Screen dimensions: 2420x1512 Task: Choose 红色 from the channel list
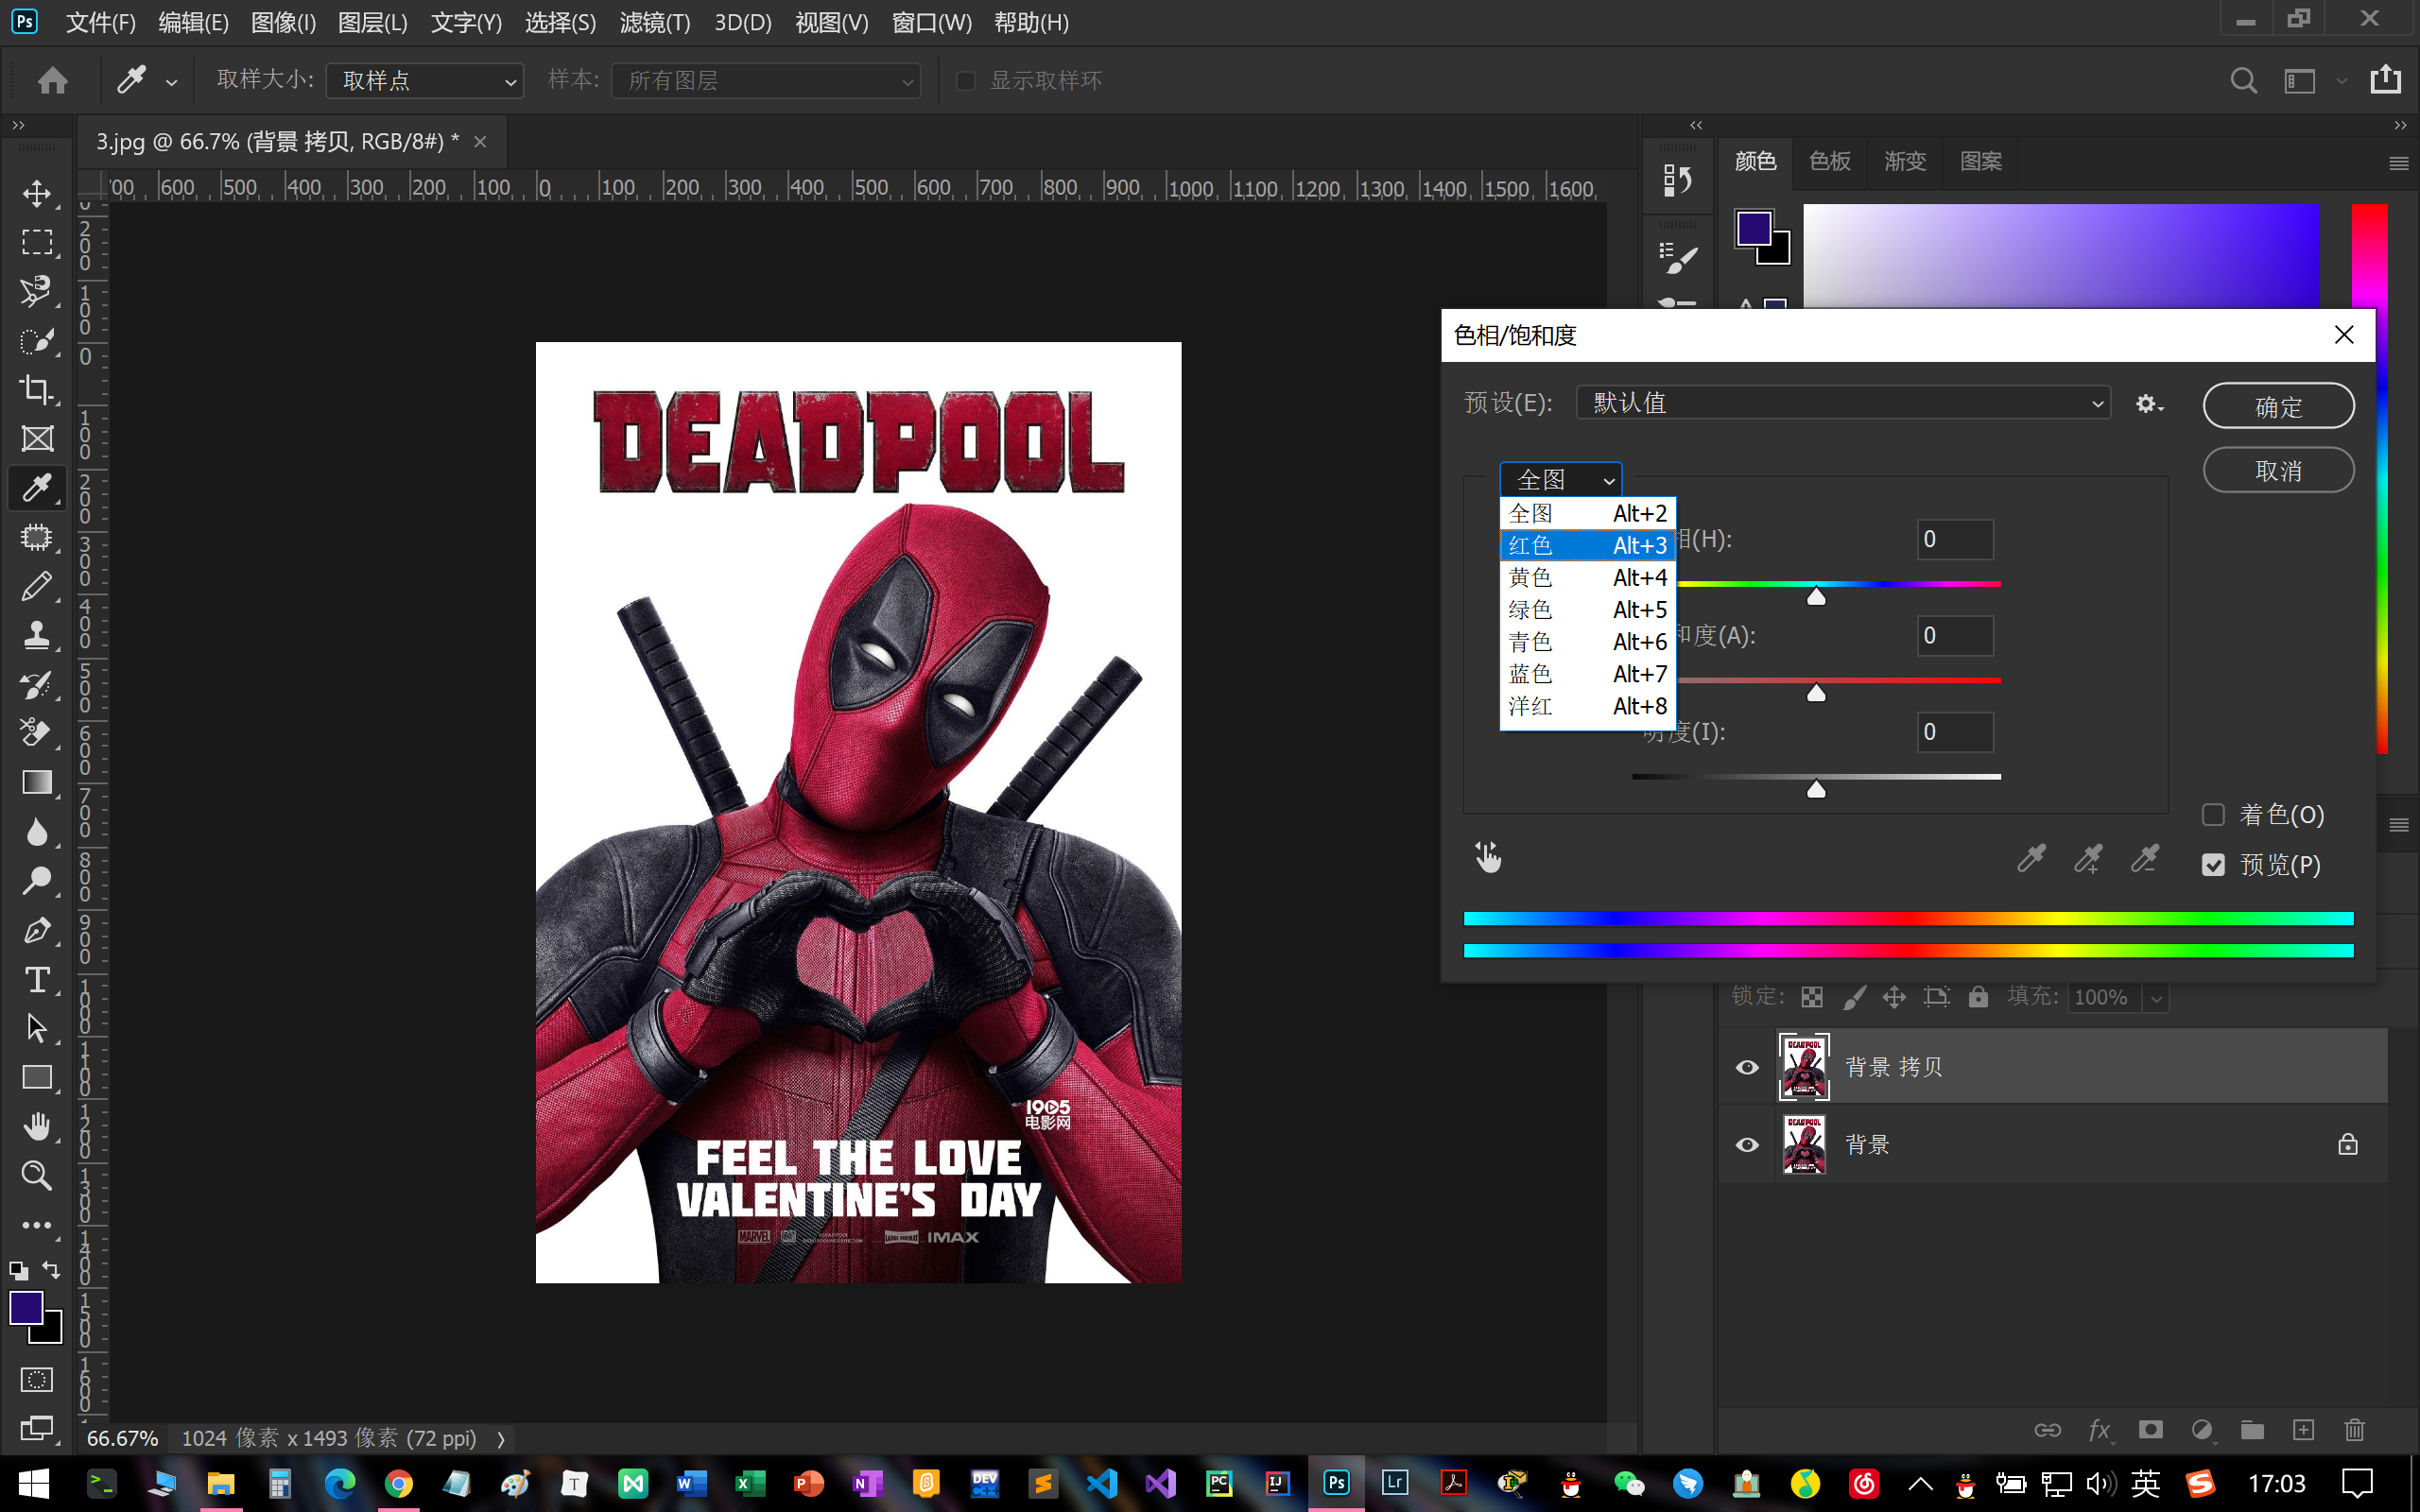tap(1587, 545)
